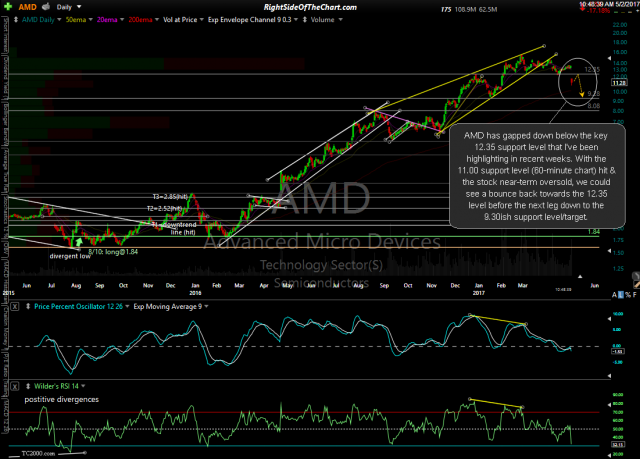Click the AMD gapped down commentary note
Image resolution: width=640 pixels, height=459 pixels.
[x=537, y=176]
